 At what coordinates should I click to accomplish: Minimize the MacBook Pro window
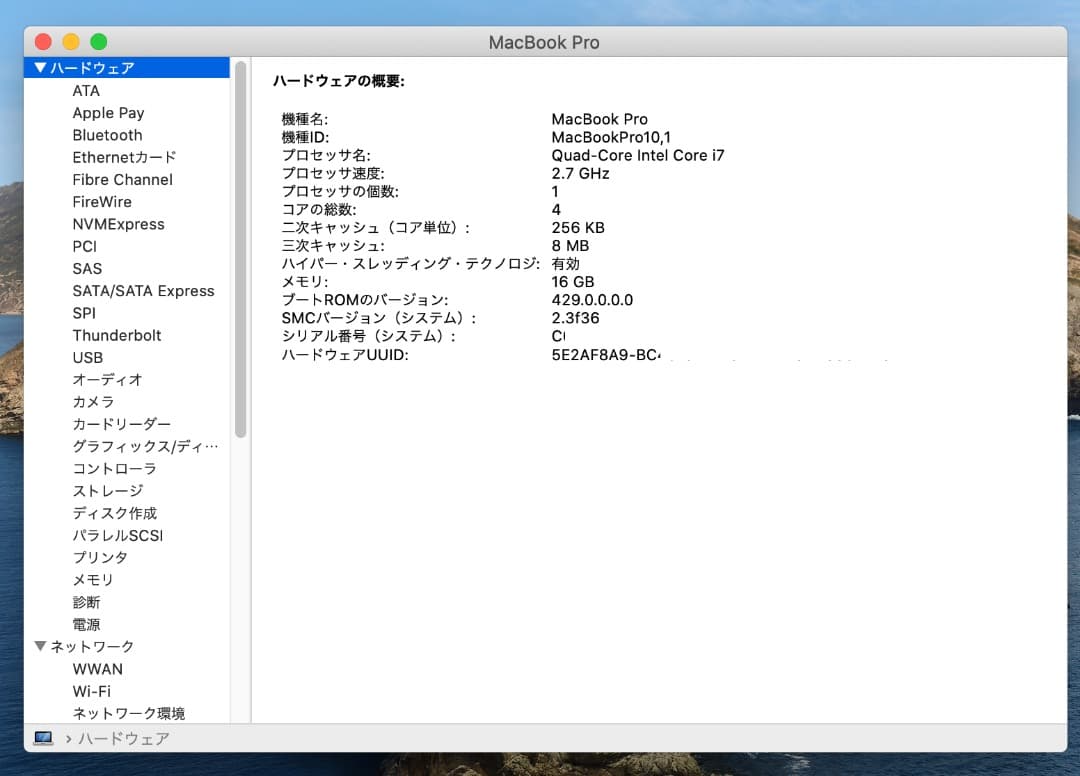point(71,42)
